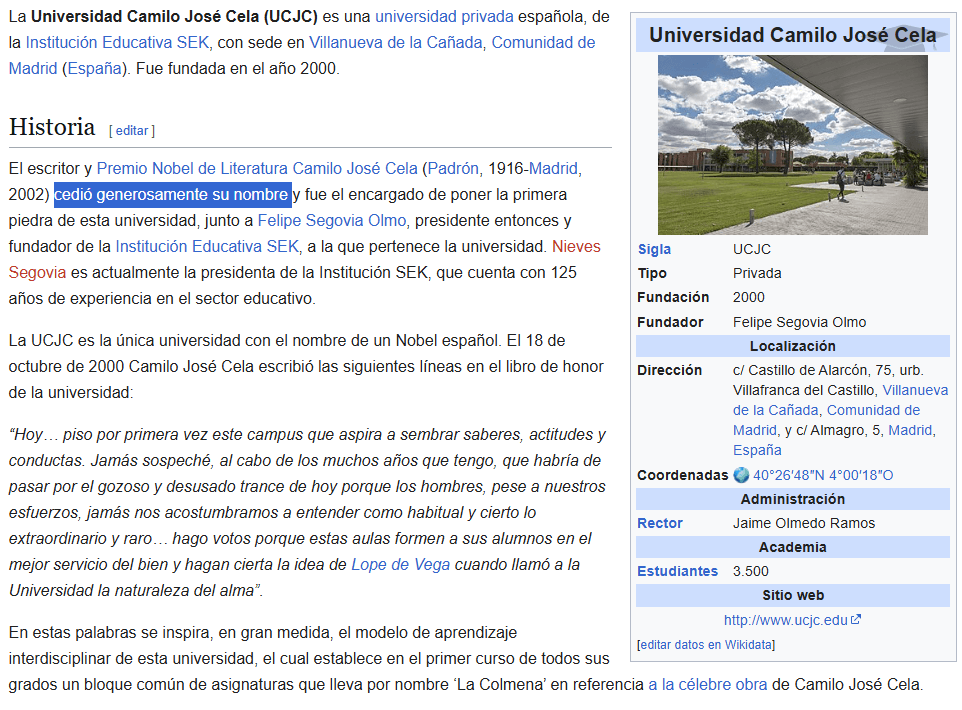Image resolution: width=962 pixels, height=710 pixels.
Task: Follow the Villanueva de la Cañada link in intro
Action: (395, 42)
